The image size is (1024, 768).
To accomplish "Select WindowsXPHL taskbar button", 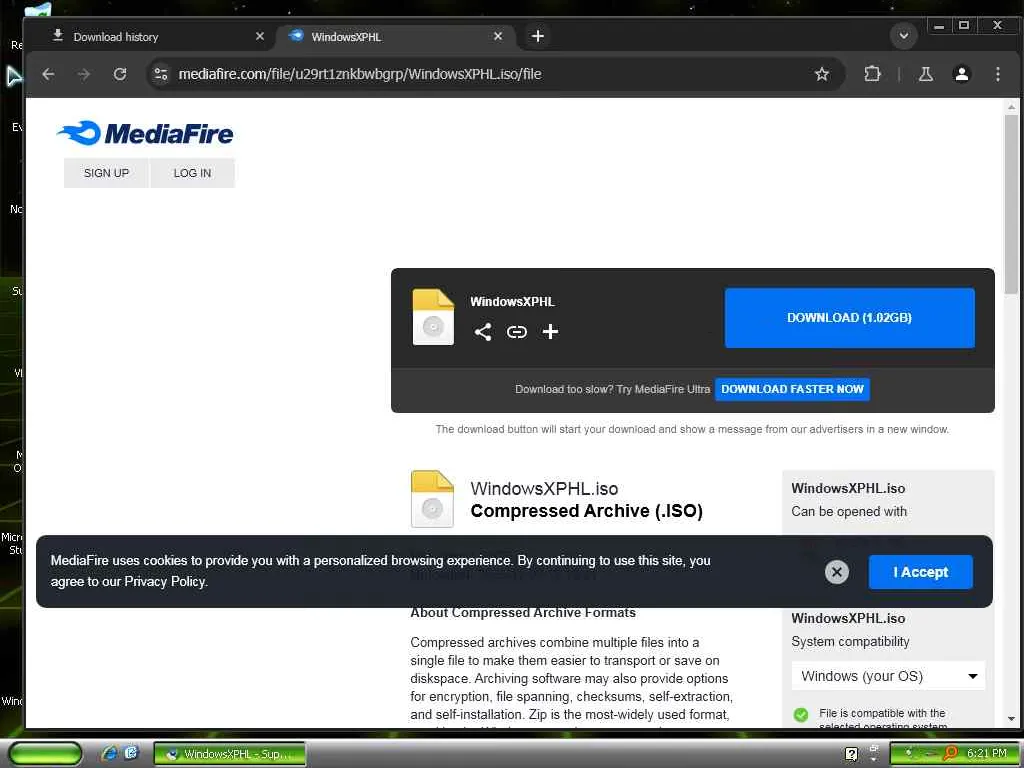I will pyautogui.click(x=229, y=754).
